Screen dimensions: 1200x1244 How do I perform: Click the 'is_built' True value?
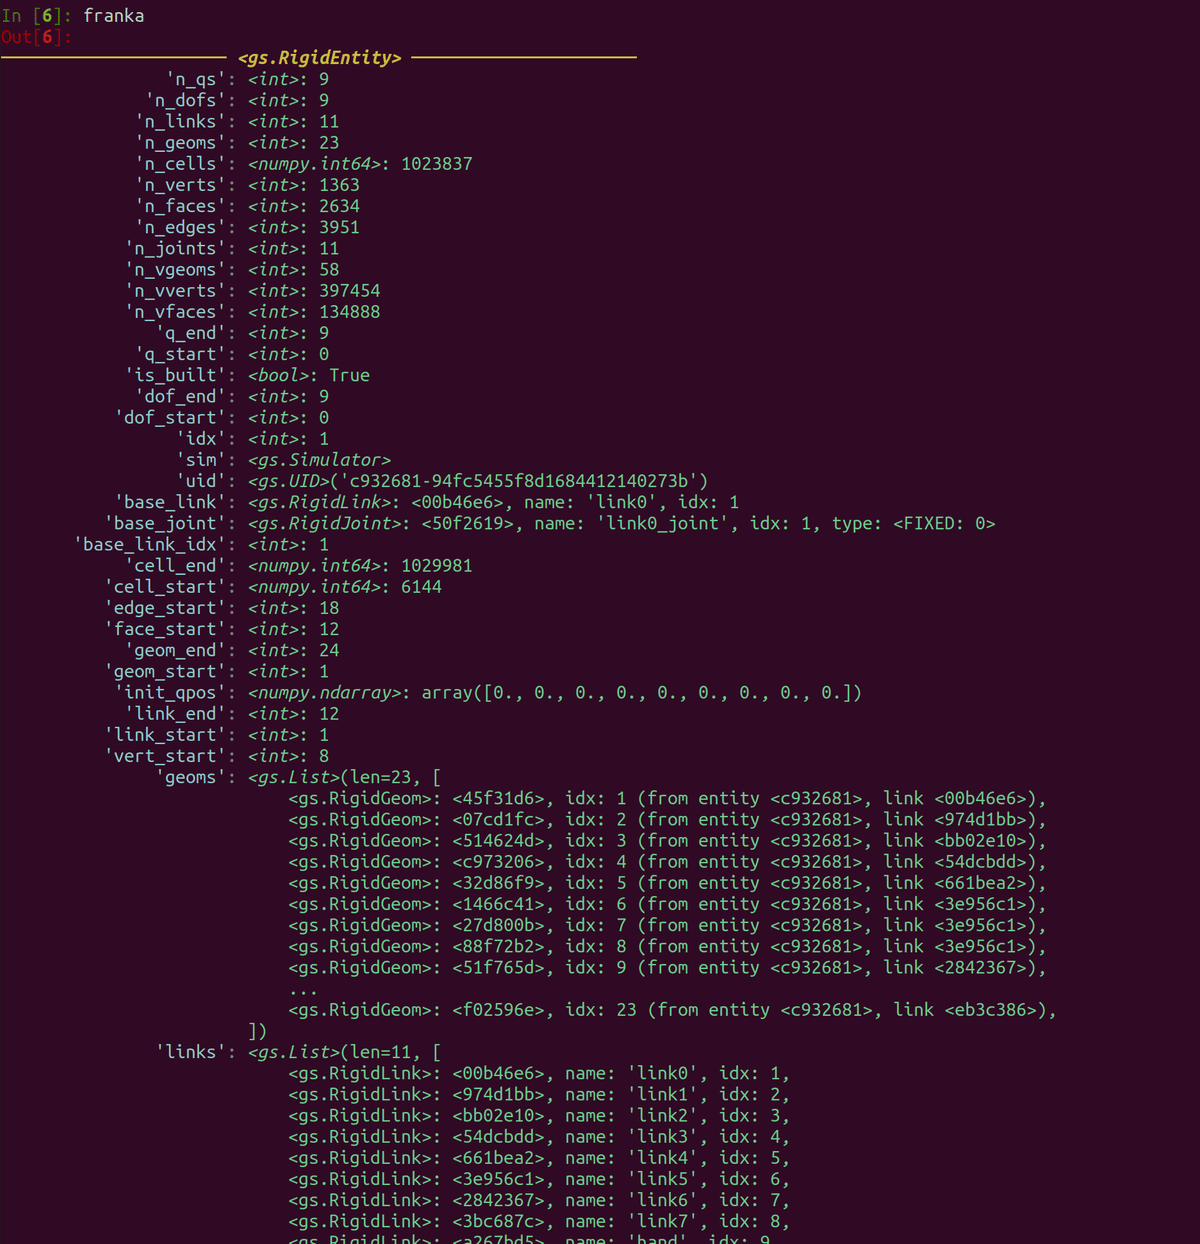[349, 375]
